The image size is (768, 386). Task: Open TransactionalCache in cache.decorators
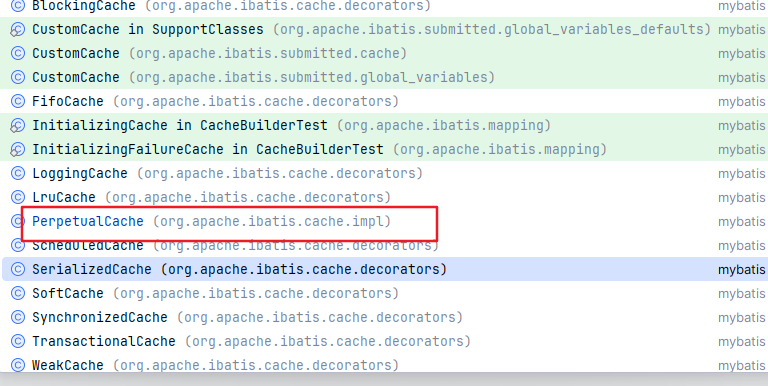point(384,341)
